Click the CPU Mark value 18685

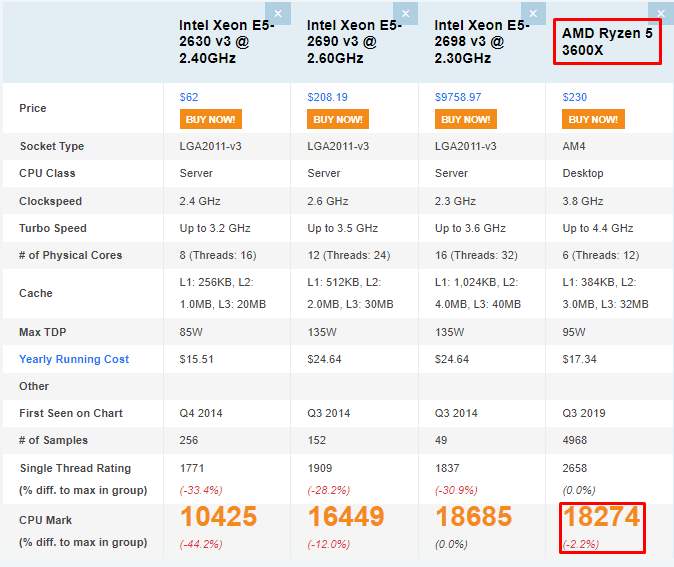474,516
